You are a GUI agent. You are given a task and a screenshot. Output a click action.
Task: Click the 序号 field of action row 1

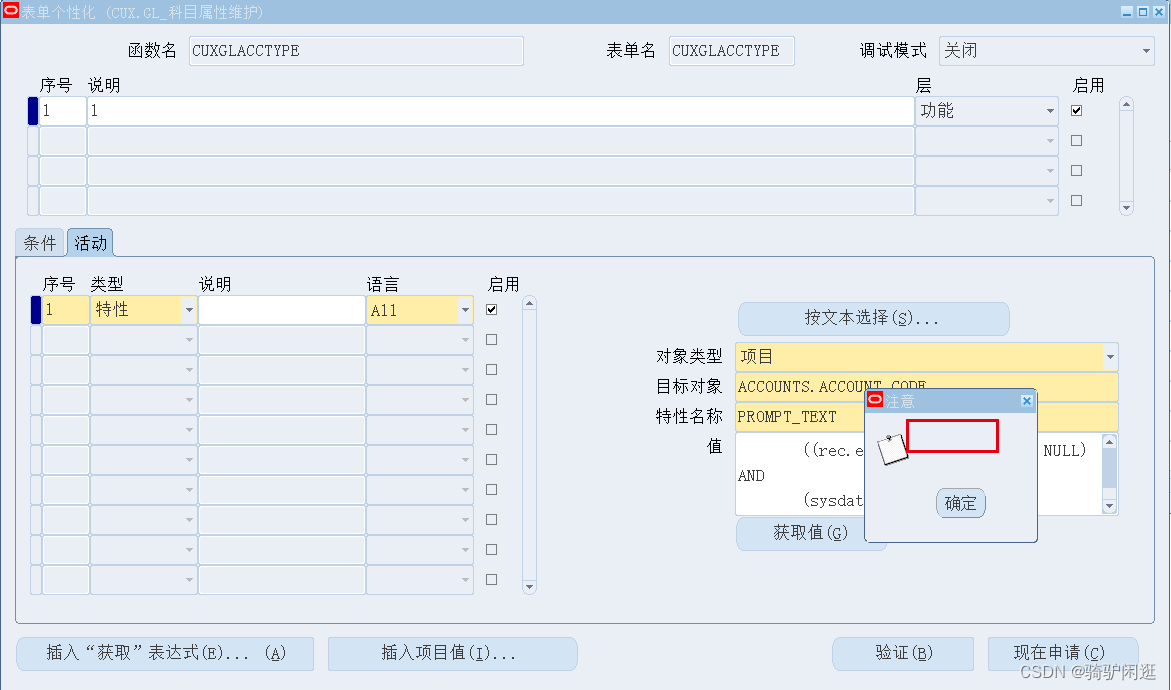66,310
